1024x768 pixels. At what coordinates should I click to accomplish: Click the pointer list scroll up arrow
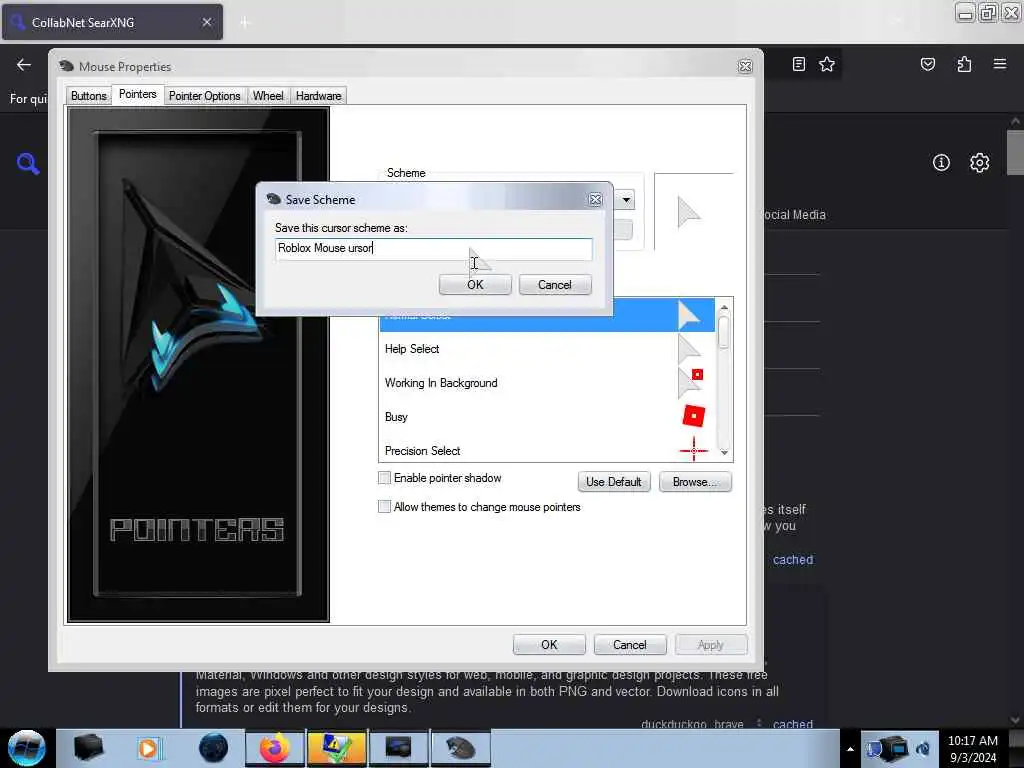click(x=724, y=307)
